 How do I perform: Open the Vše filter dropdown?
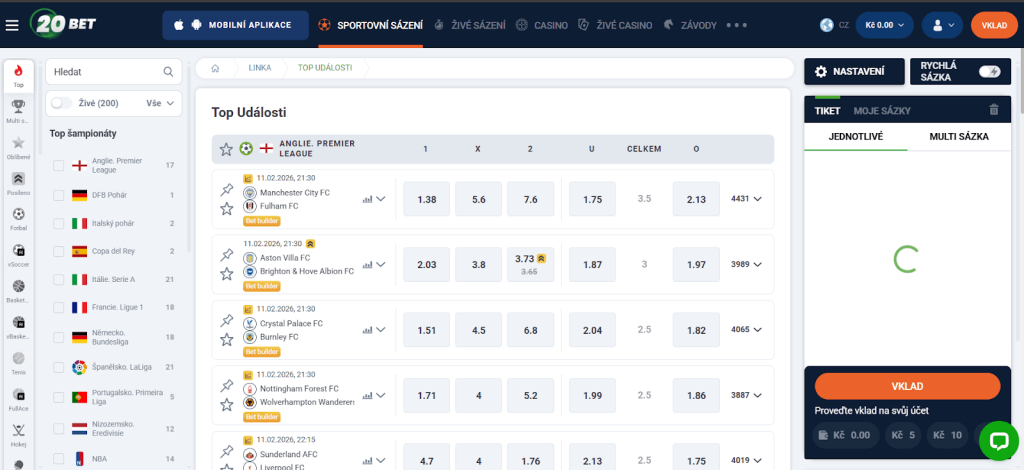tap(160, 103)
